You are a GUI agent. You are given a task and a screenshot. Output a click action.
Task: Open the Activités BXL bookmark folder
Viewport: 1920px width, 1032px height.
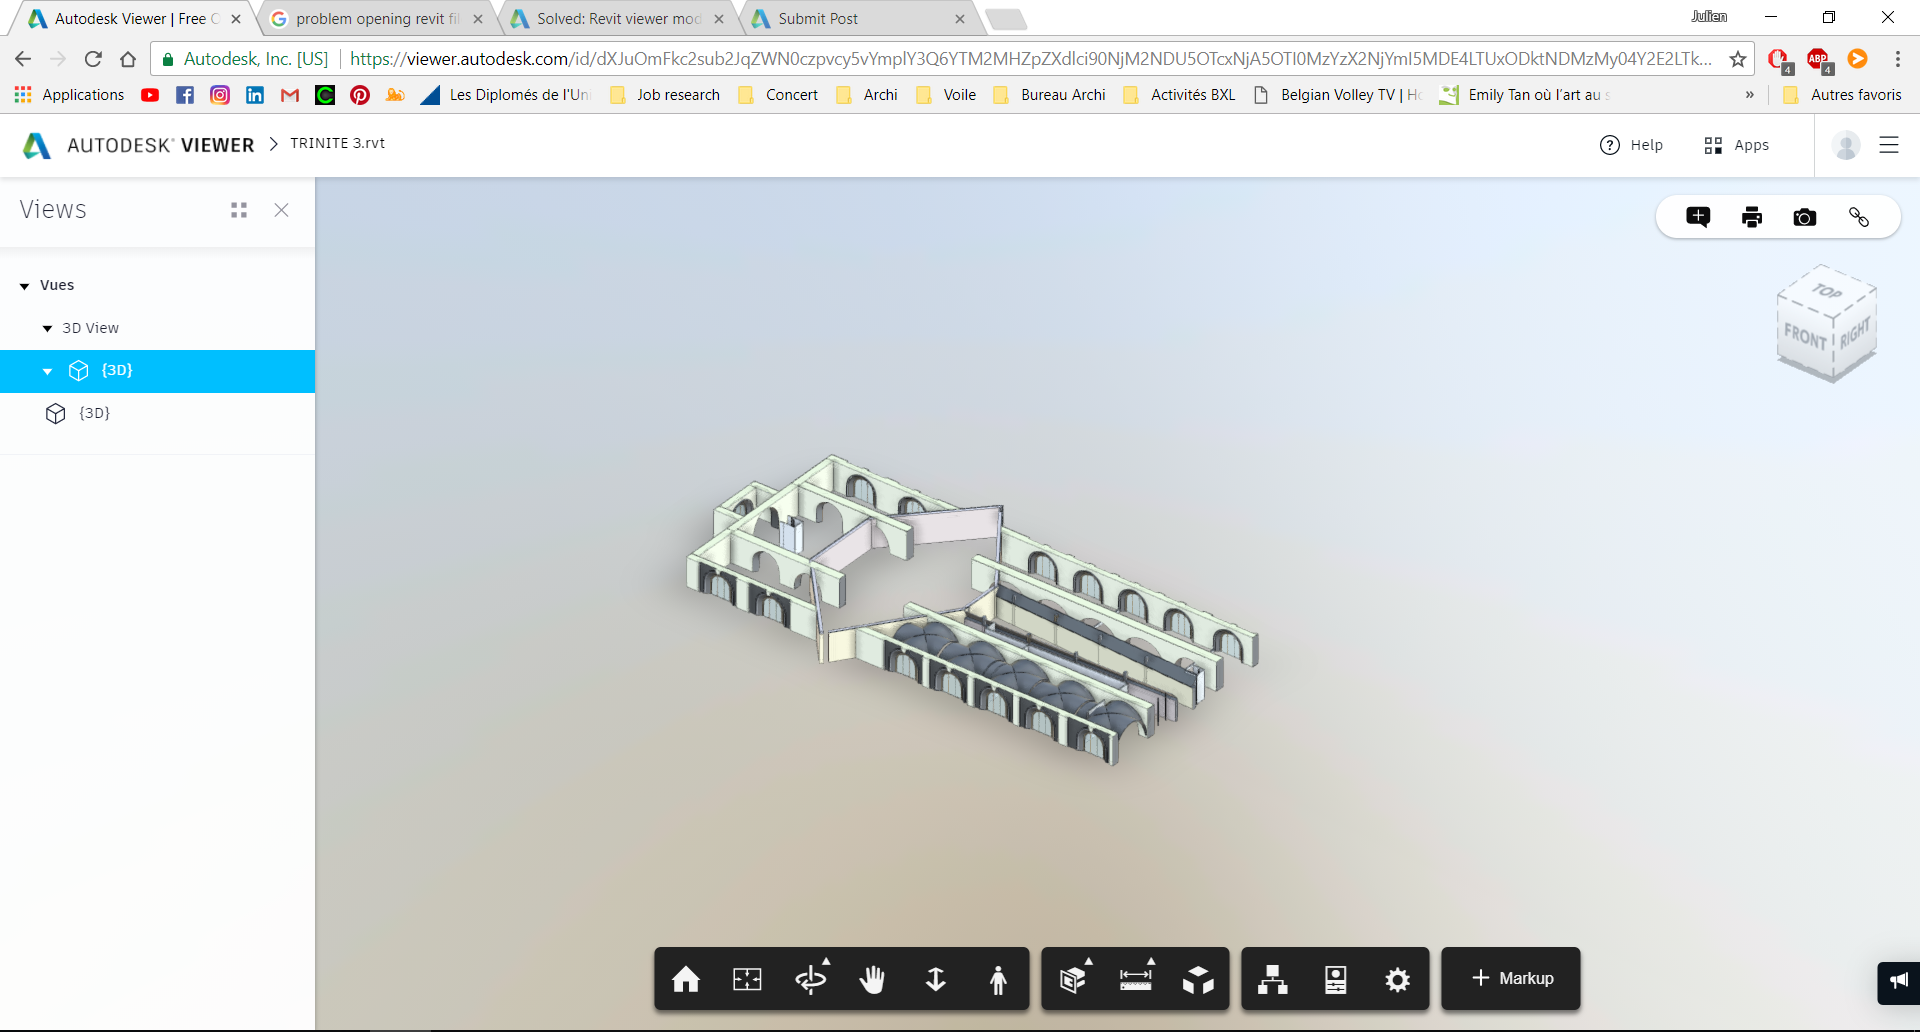1180,95
